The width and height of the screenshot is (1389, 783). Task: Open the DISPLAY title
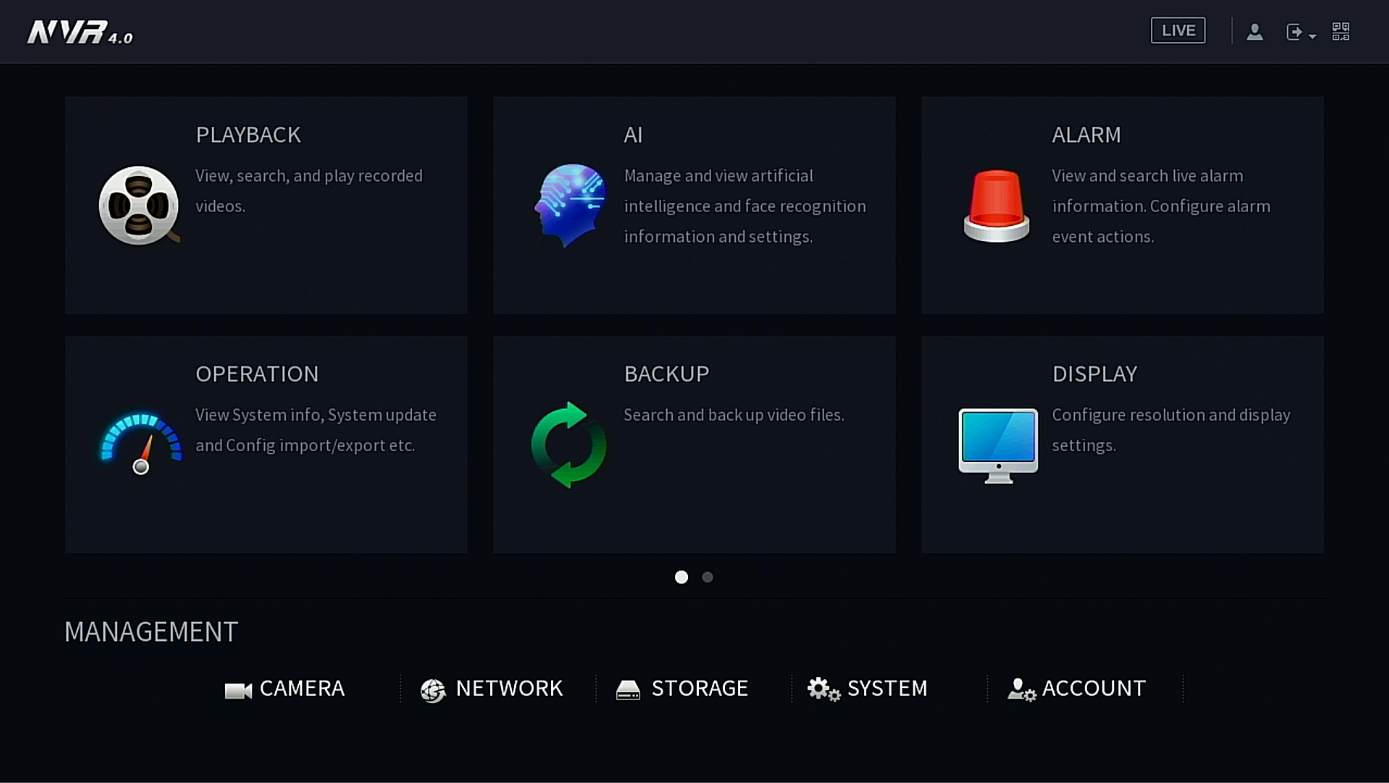pos(1094,373)
